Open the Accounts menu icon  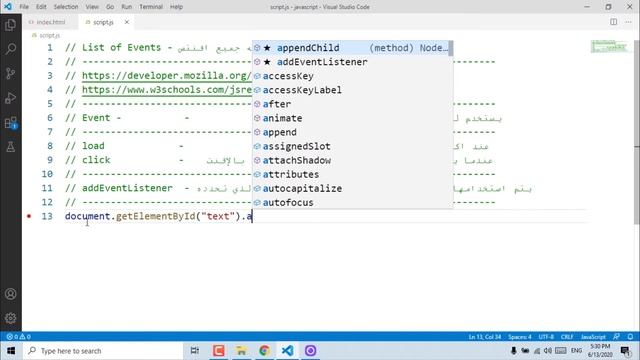(x=11, y=294)
